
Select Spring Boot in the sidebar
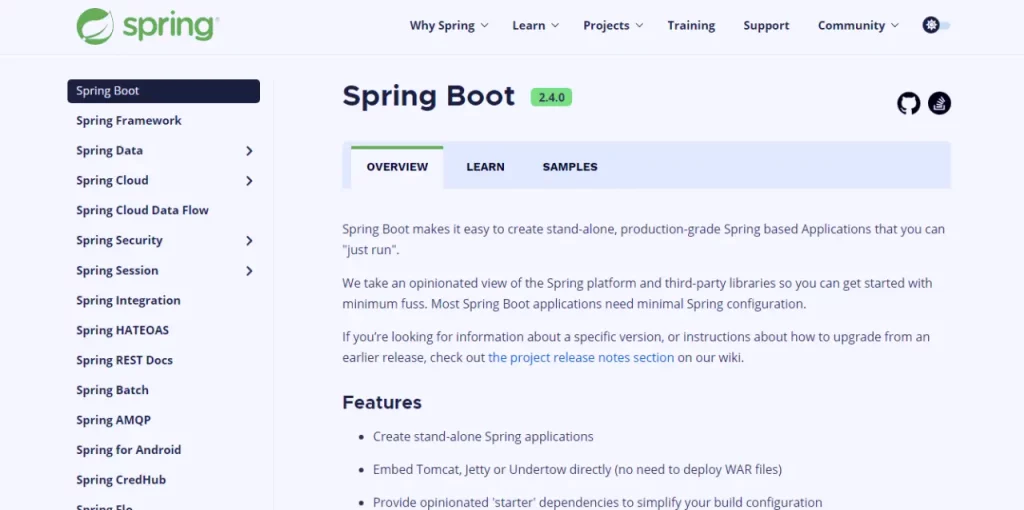(x=163, y=91)
